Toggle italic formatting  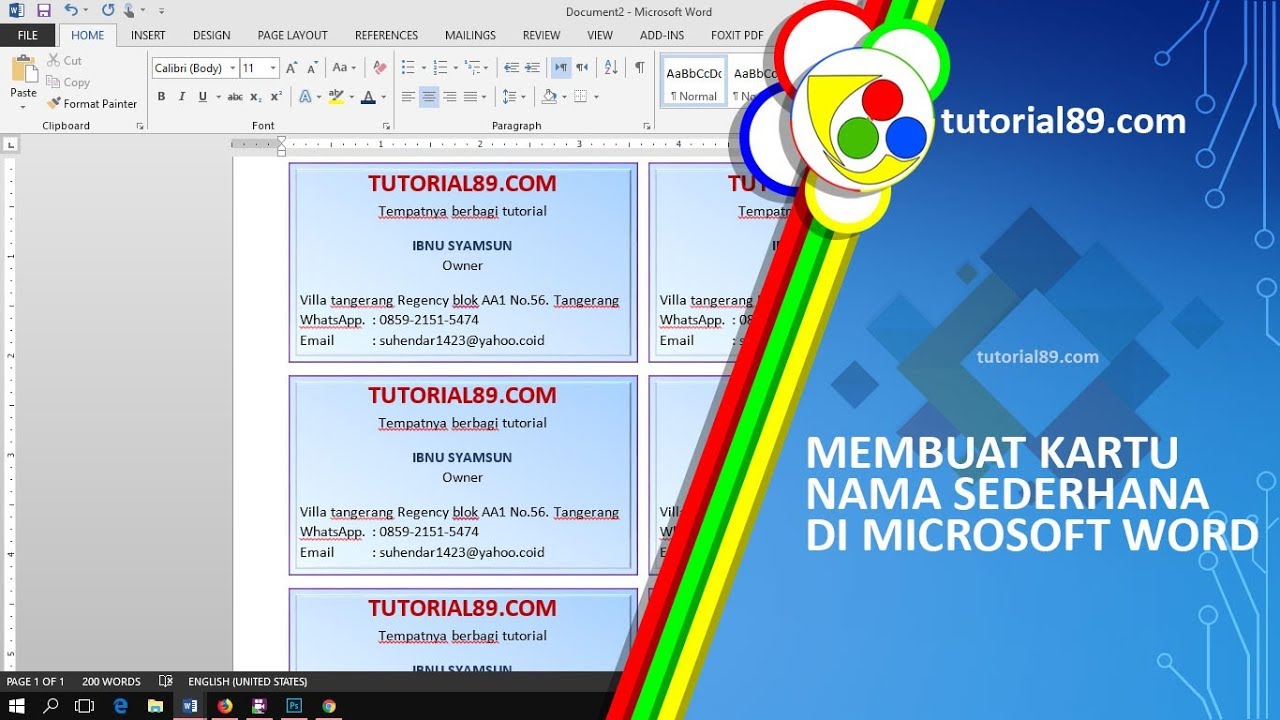pos(182,97)
